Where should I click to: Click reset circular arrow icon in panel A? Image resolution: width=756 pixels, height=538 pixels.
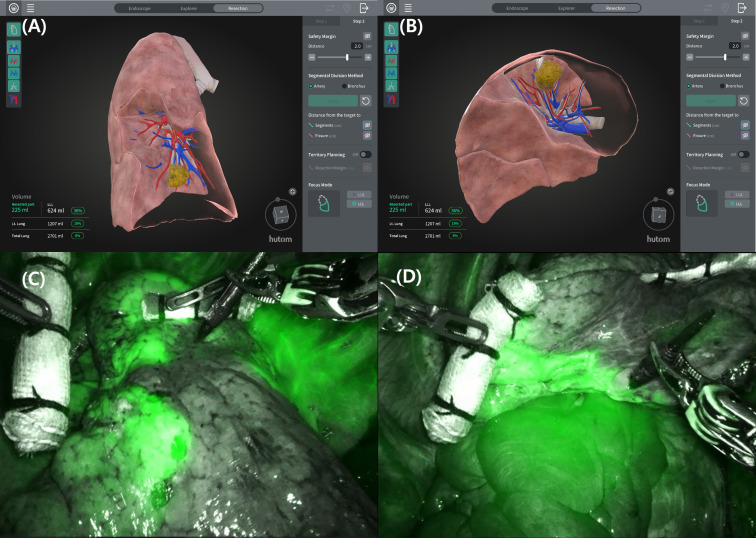[365, 101]
